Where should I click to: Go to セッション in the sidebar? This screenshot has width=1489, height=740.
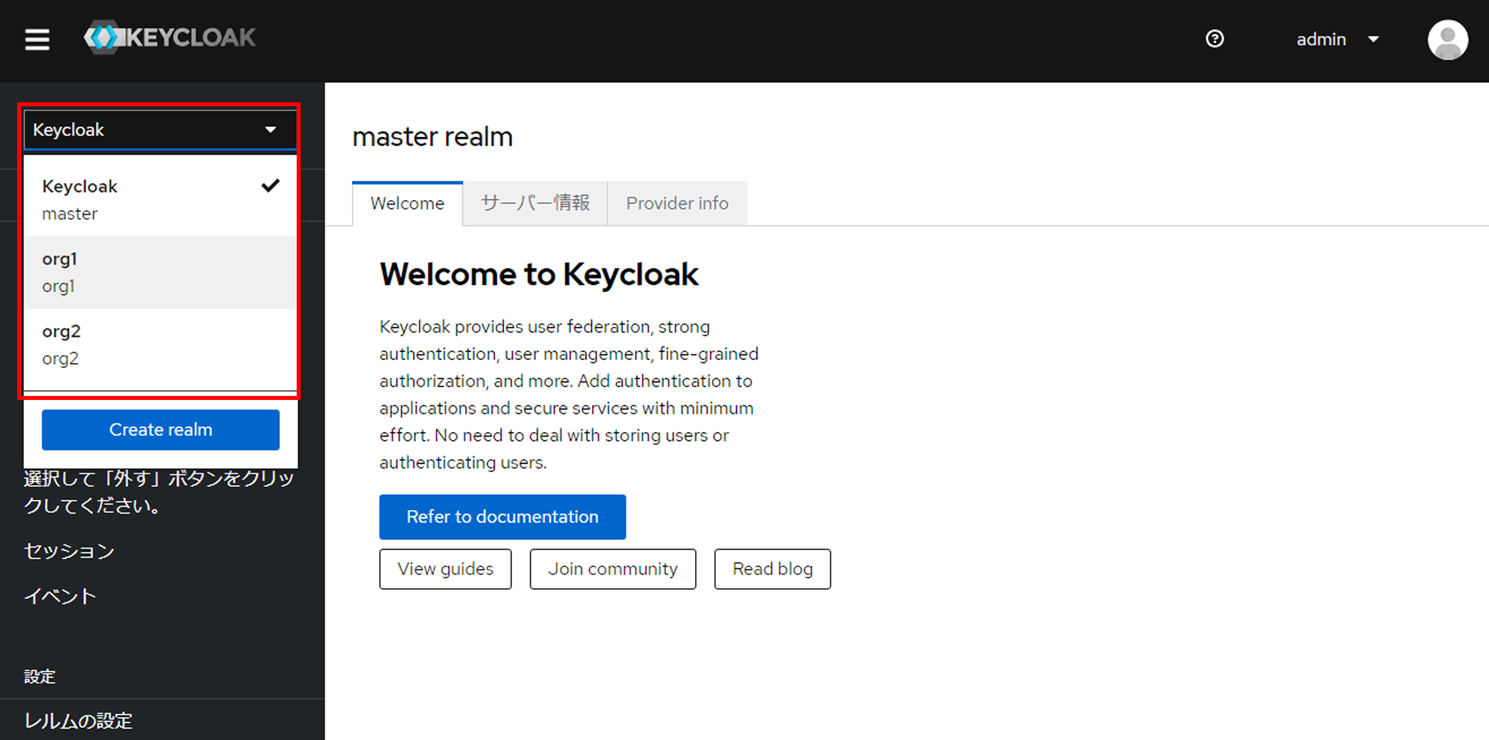69,551
